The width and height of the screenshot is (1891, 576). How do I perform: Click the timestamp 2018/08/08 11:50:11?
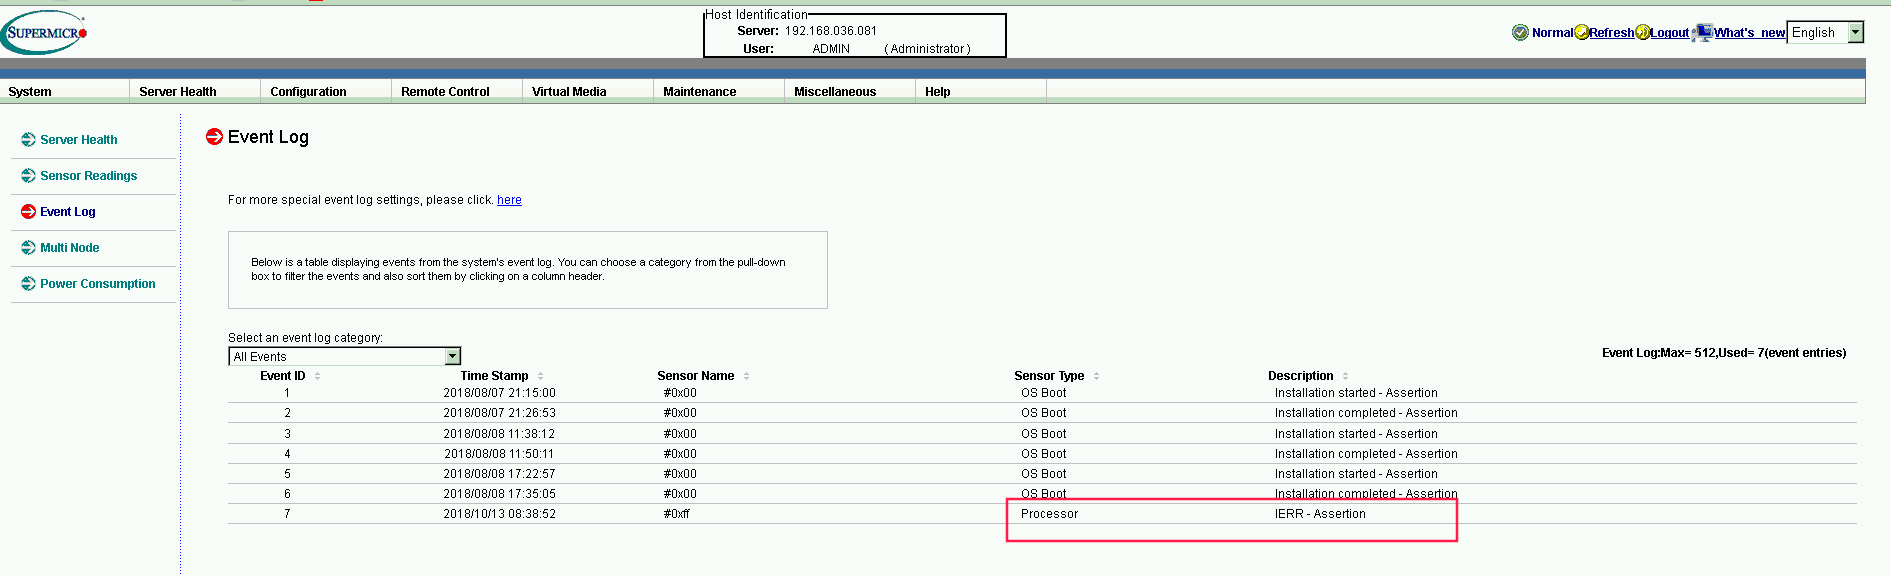click(x=499, y=454)
